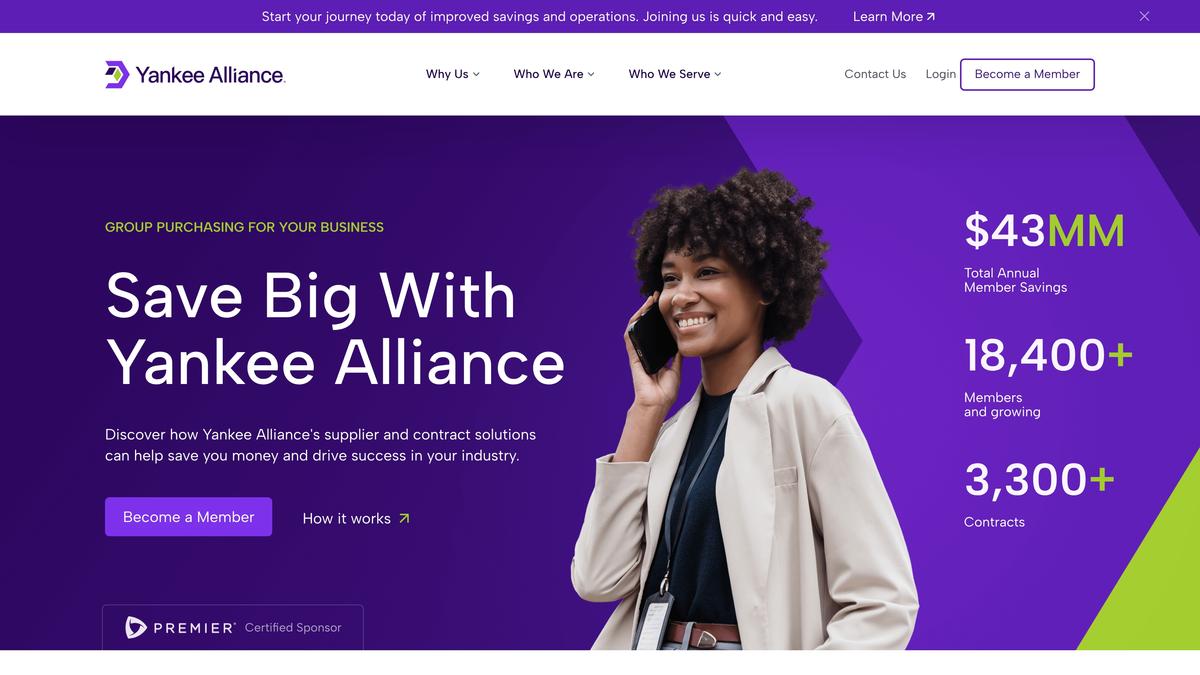
Task: Click the Premier logo icon in sponsor badge
Action: coord(136,628)
